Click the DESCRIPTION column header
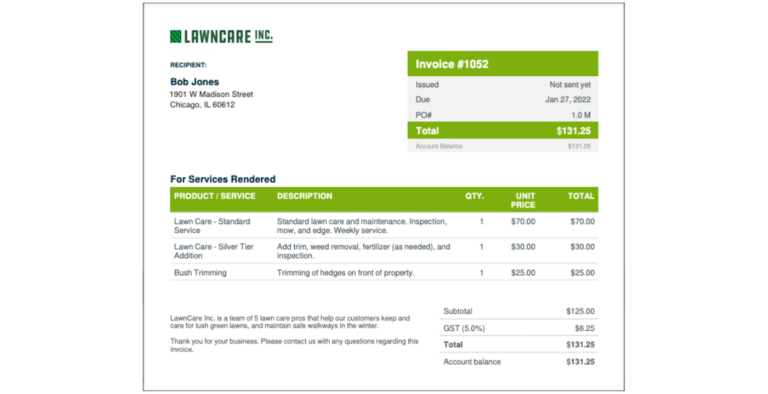Image resolution: width=768 pixels, height=394 pixels. click(305, 196)
